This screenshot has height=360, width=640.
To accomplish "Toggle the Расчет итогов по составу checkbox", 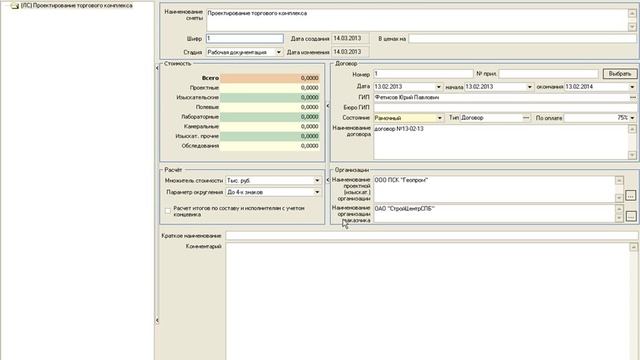I will (x=168, y=211).
